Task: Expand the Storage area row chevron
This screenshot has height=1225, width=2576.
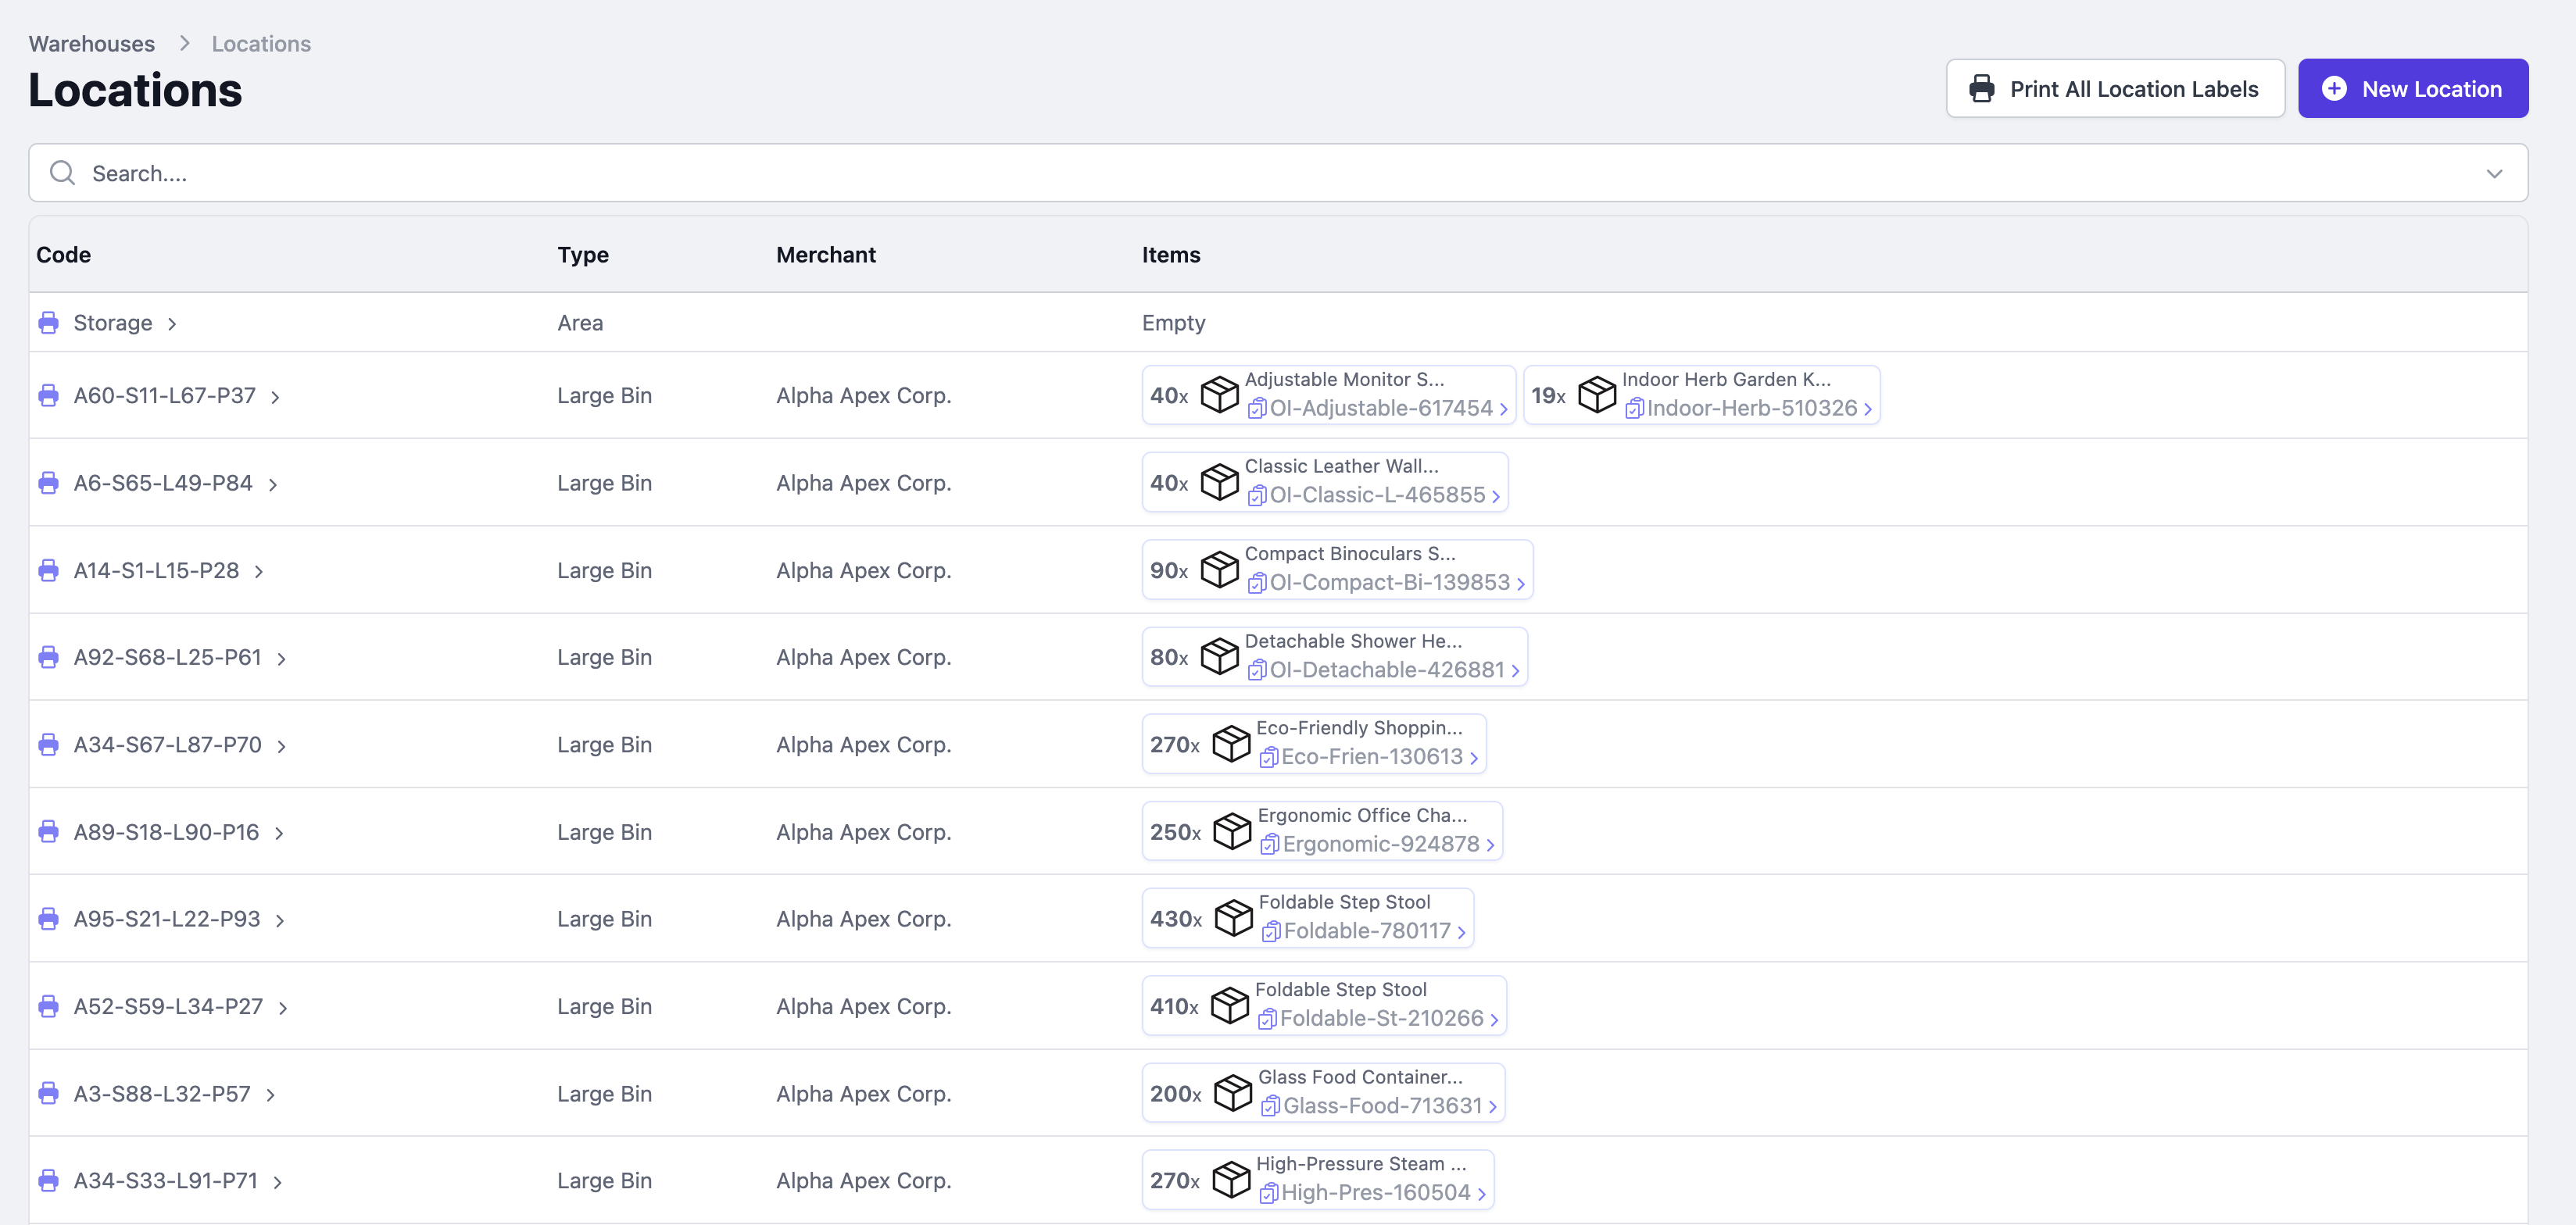Action: click(x=172, y=324)
